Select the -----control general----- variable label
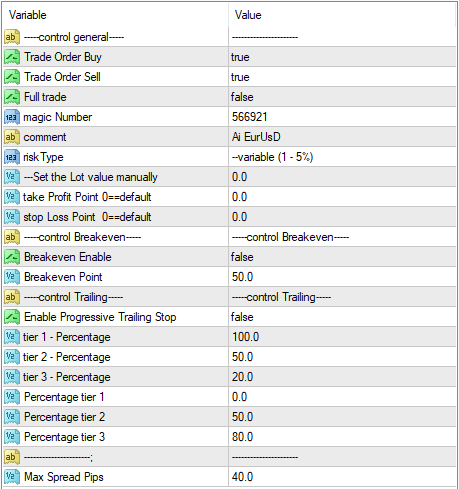Image resolution: width=459 pixels, height=489 pixels. (74, 37)
